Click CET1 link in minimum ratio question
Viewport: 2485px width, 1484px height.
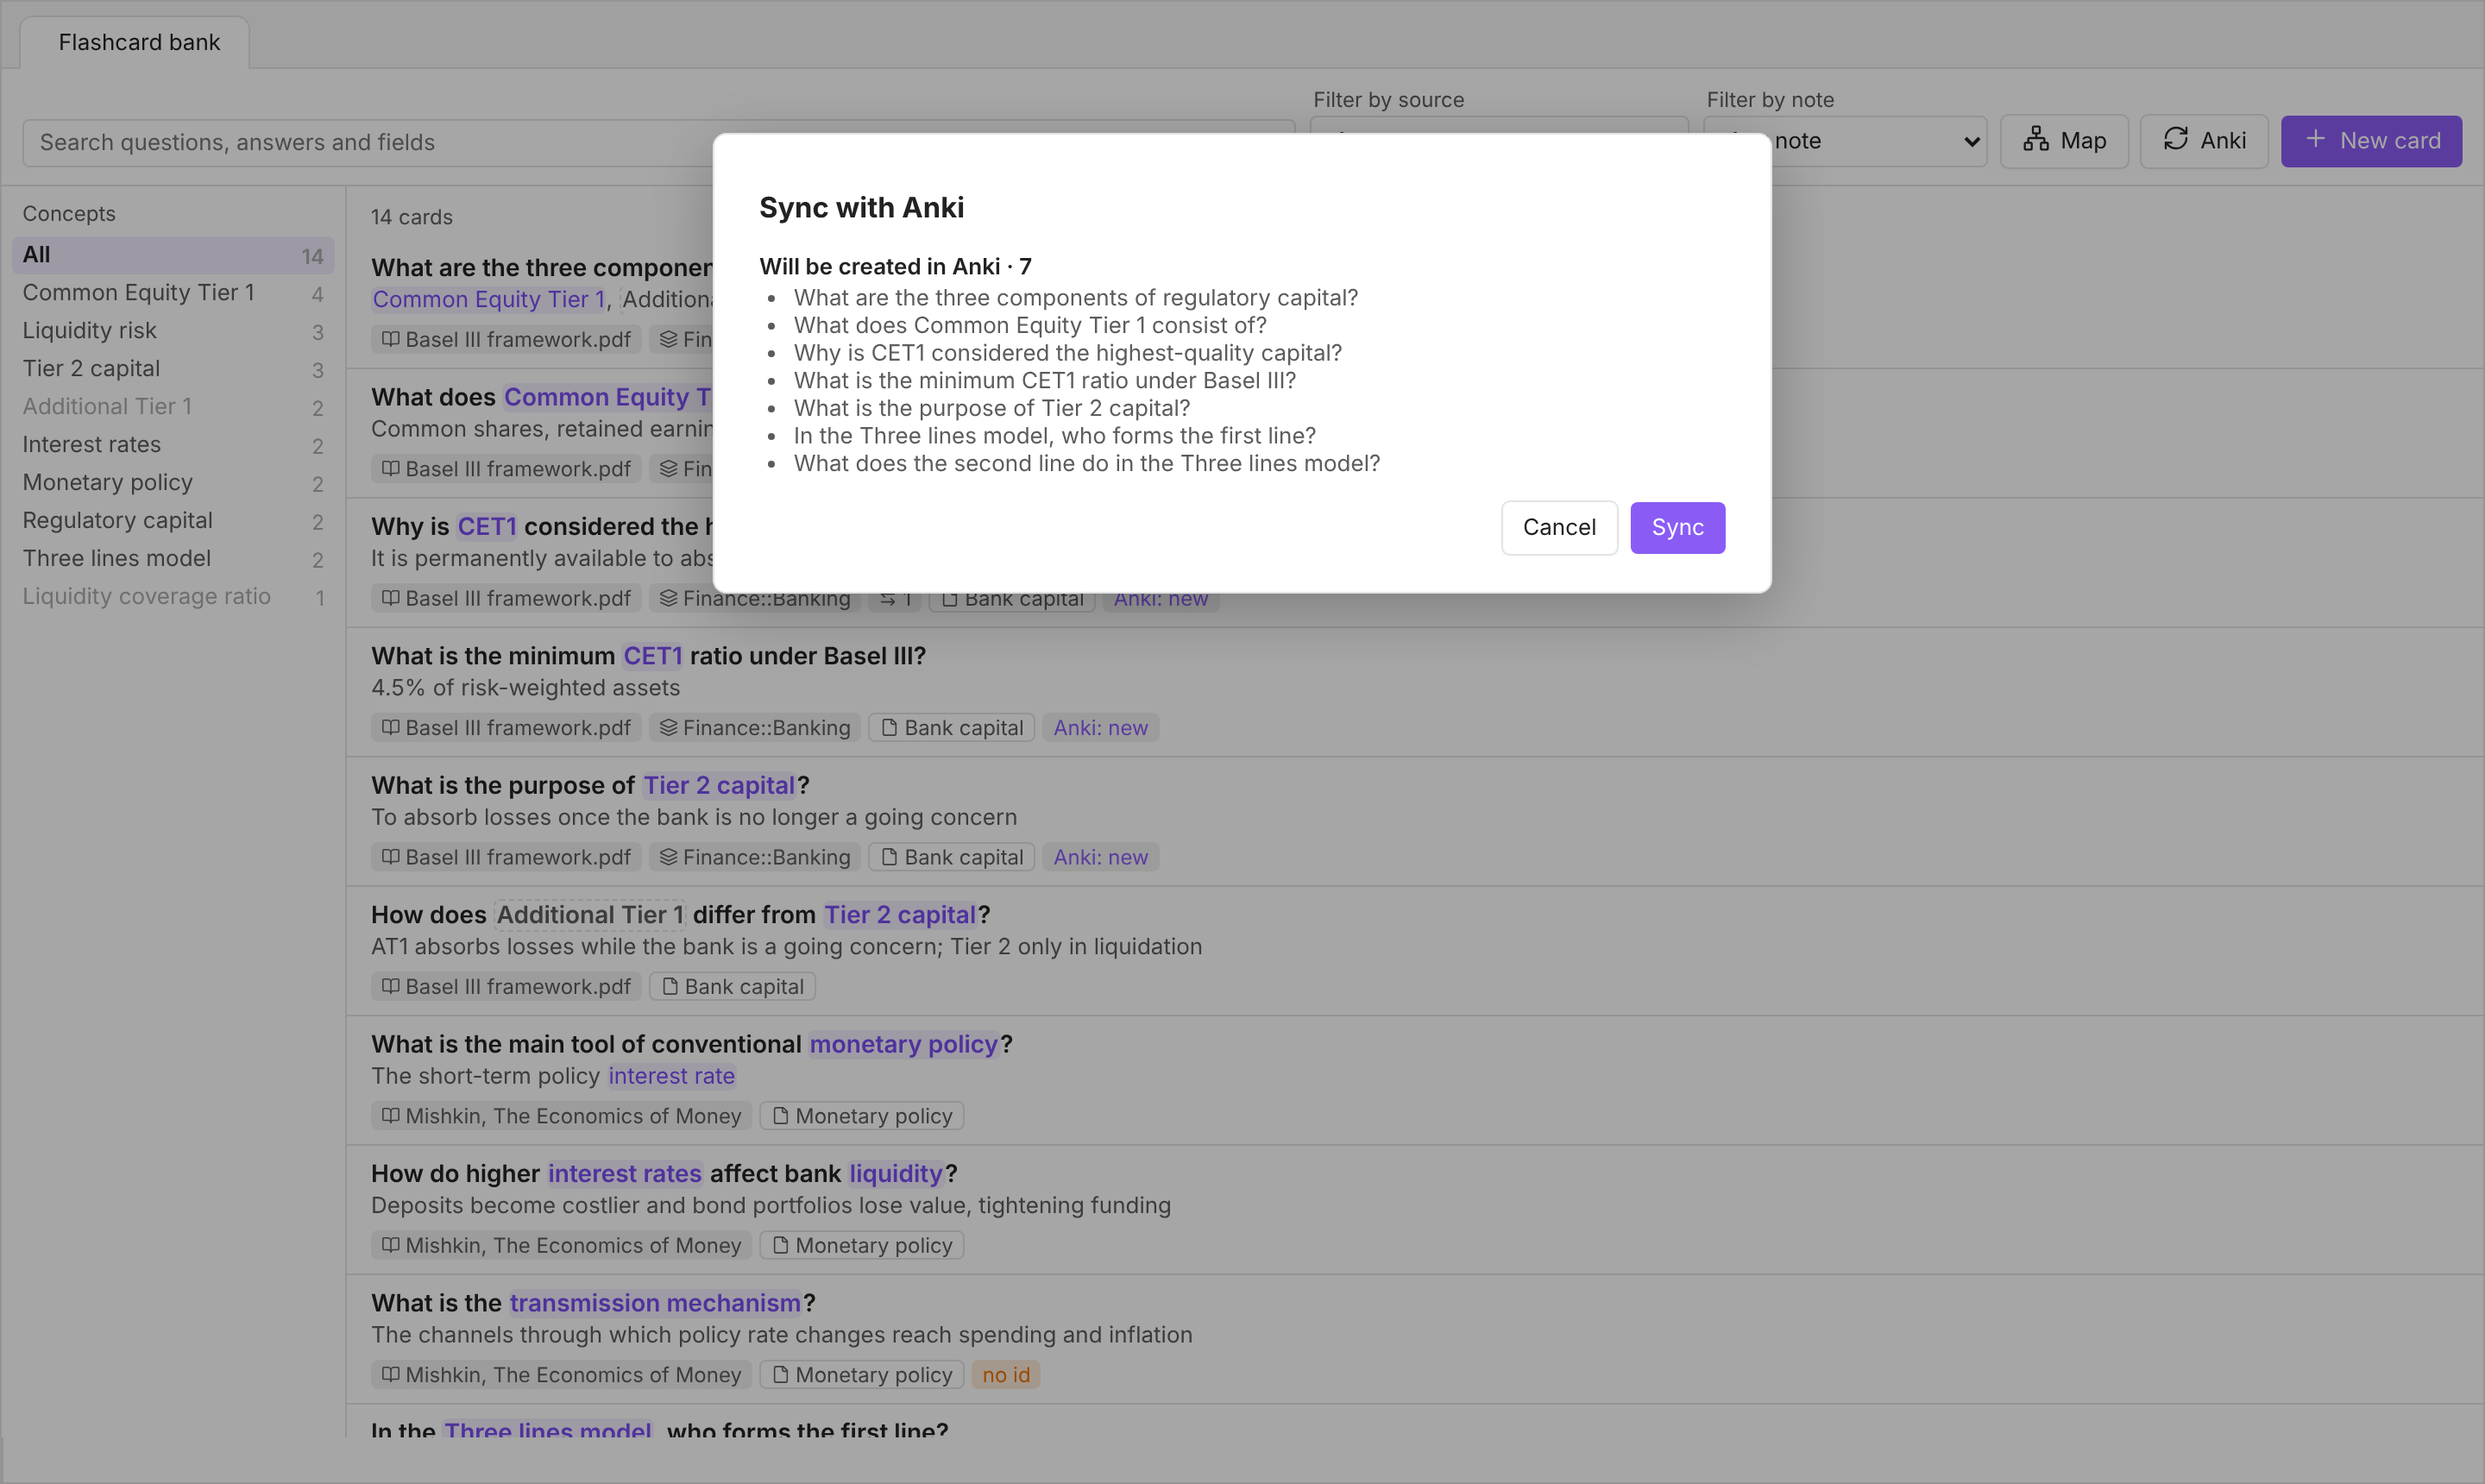pos(652,656)
